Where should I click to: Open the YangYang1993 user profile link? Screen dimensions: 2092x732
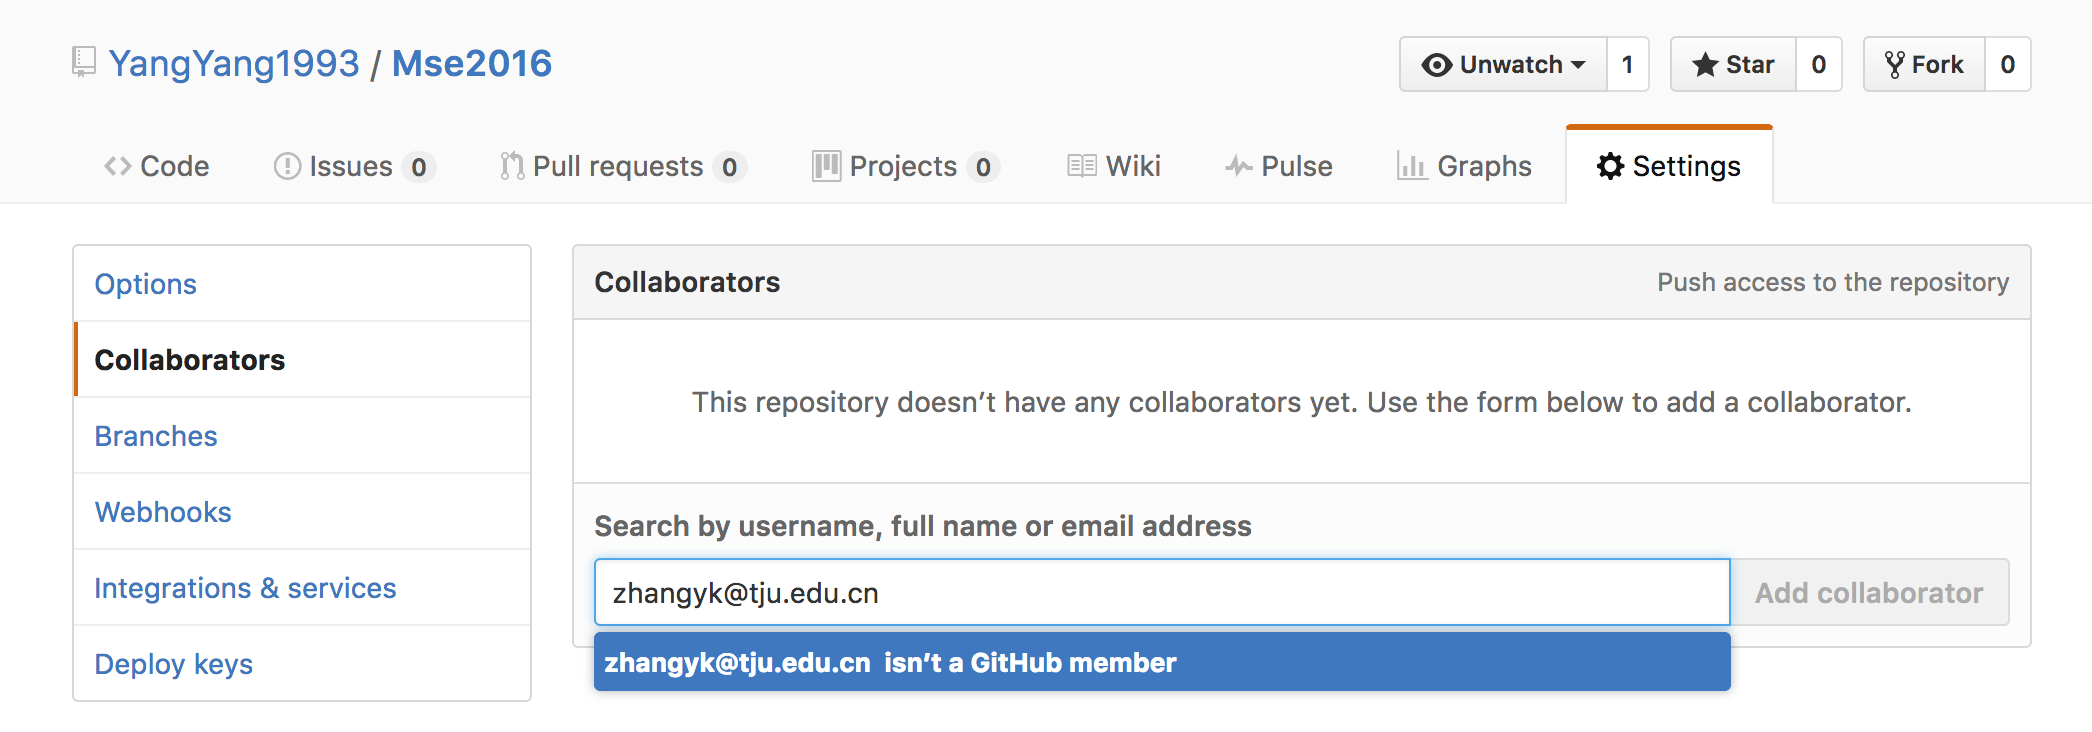tap(234, 63)
